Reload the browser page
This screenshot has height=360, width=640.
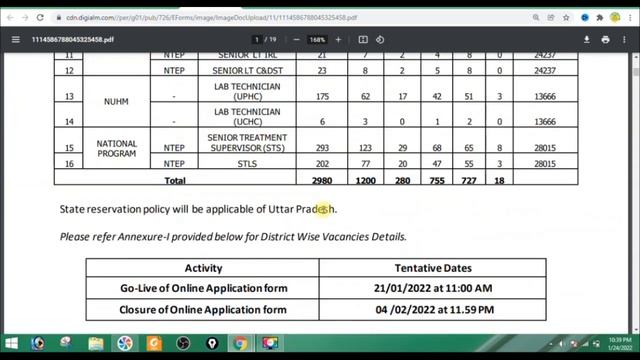[40, 18]
